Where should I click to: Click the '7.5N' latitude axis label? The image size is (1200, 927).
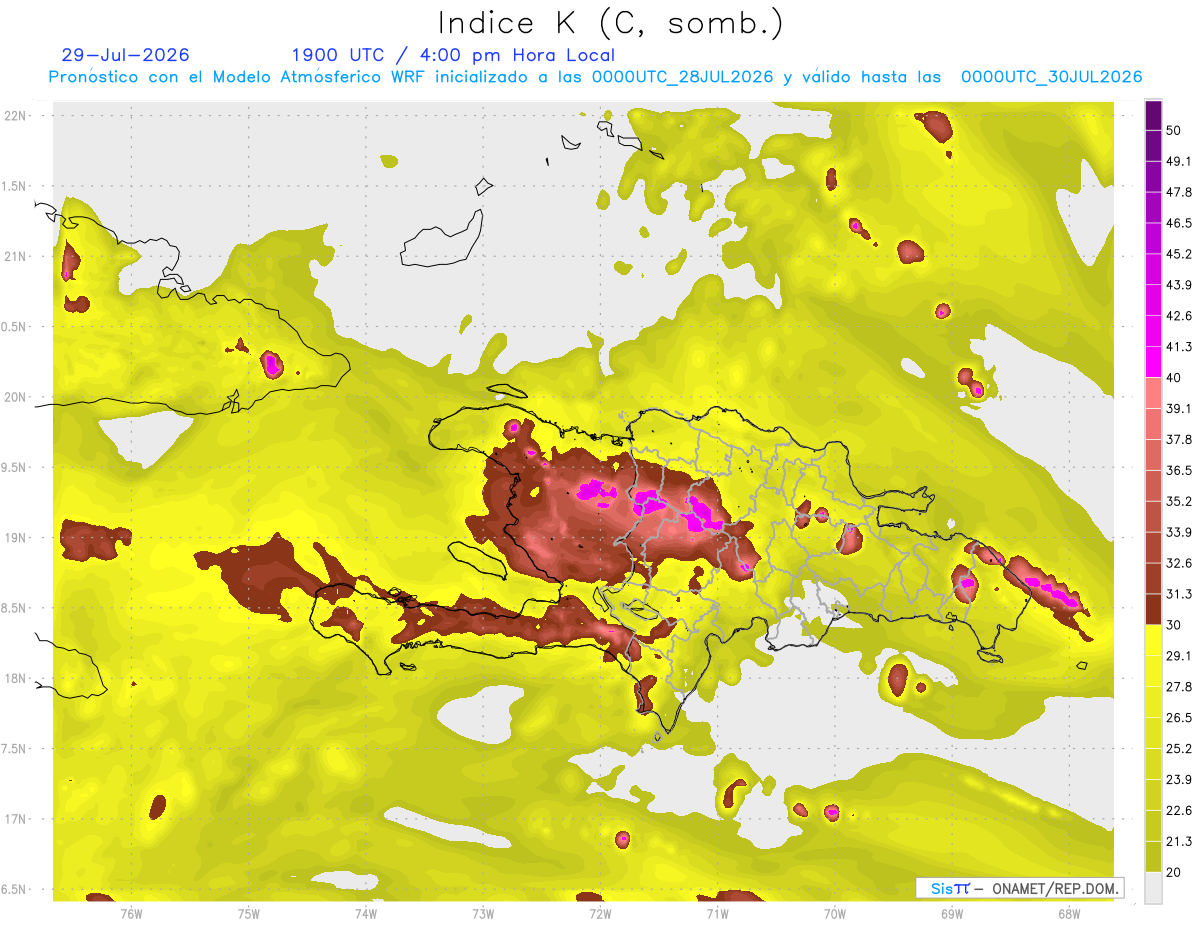(15, 749)
